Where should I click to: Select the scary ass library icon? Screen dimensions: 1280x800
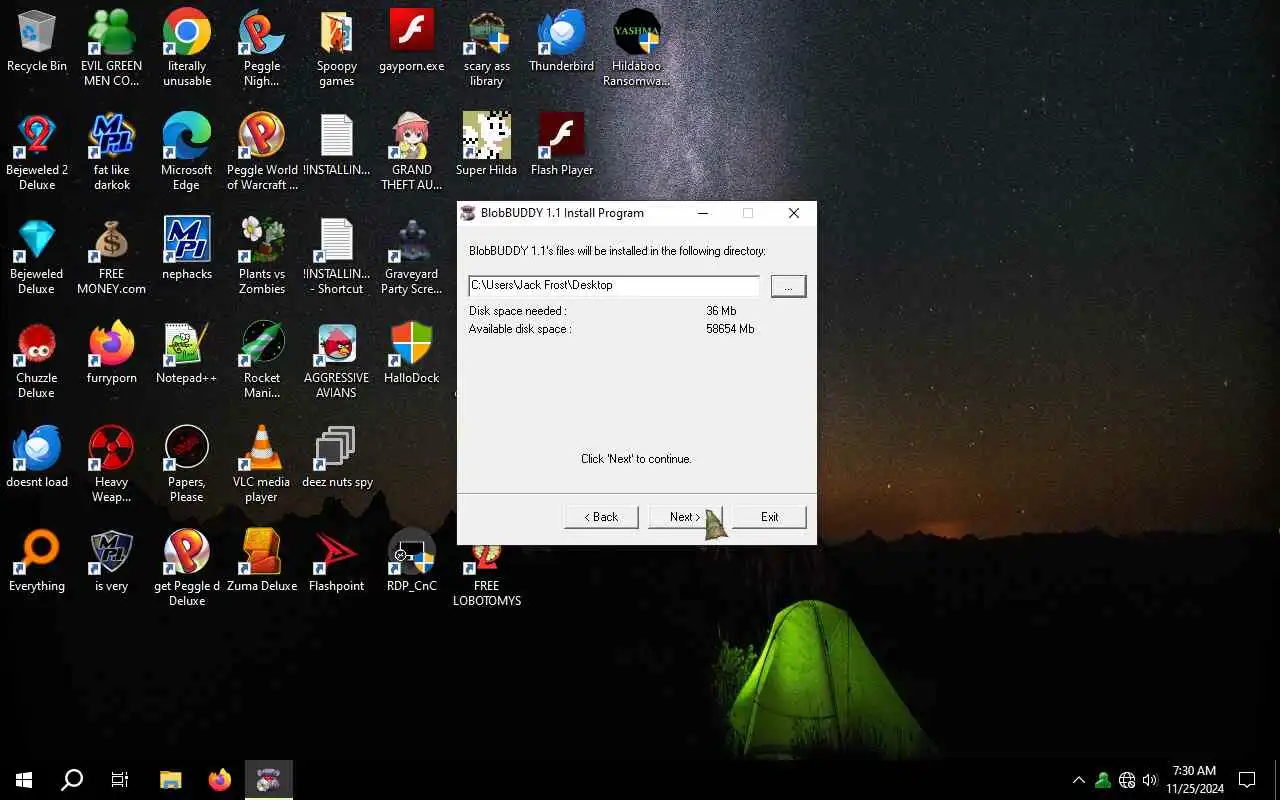[487, 48]
